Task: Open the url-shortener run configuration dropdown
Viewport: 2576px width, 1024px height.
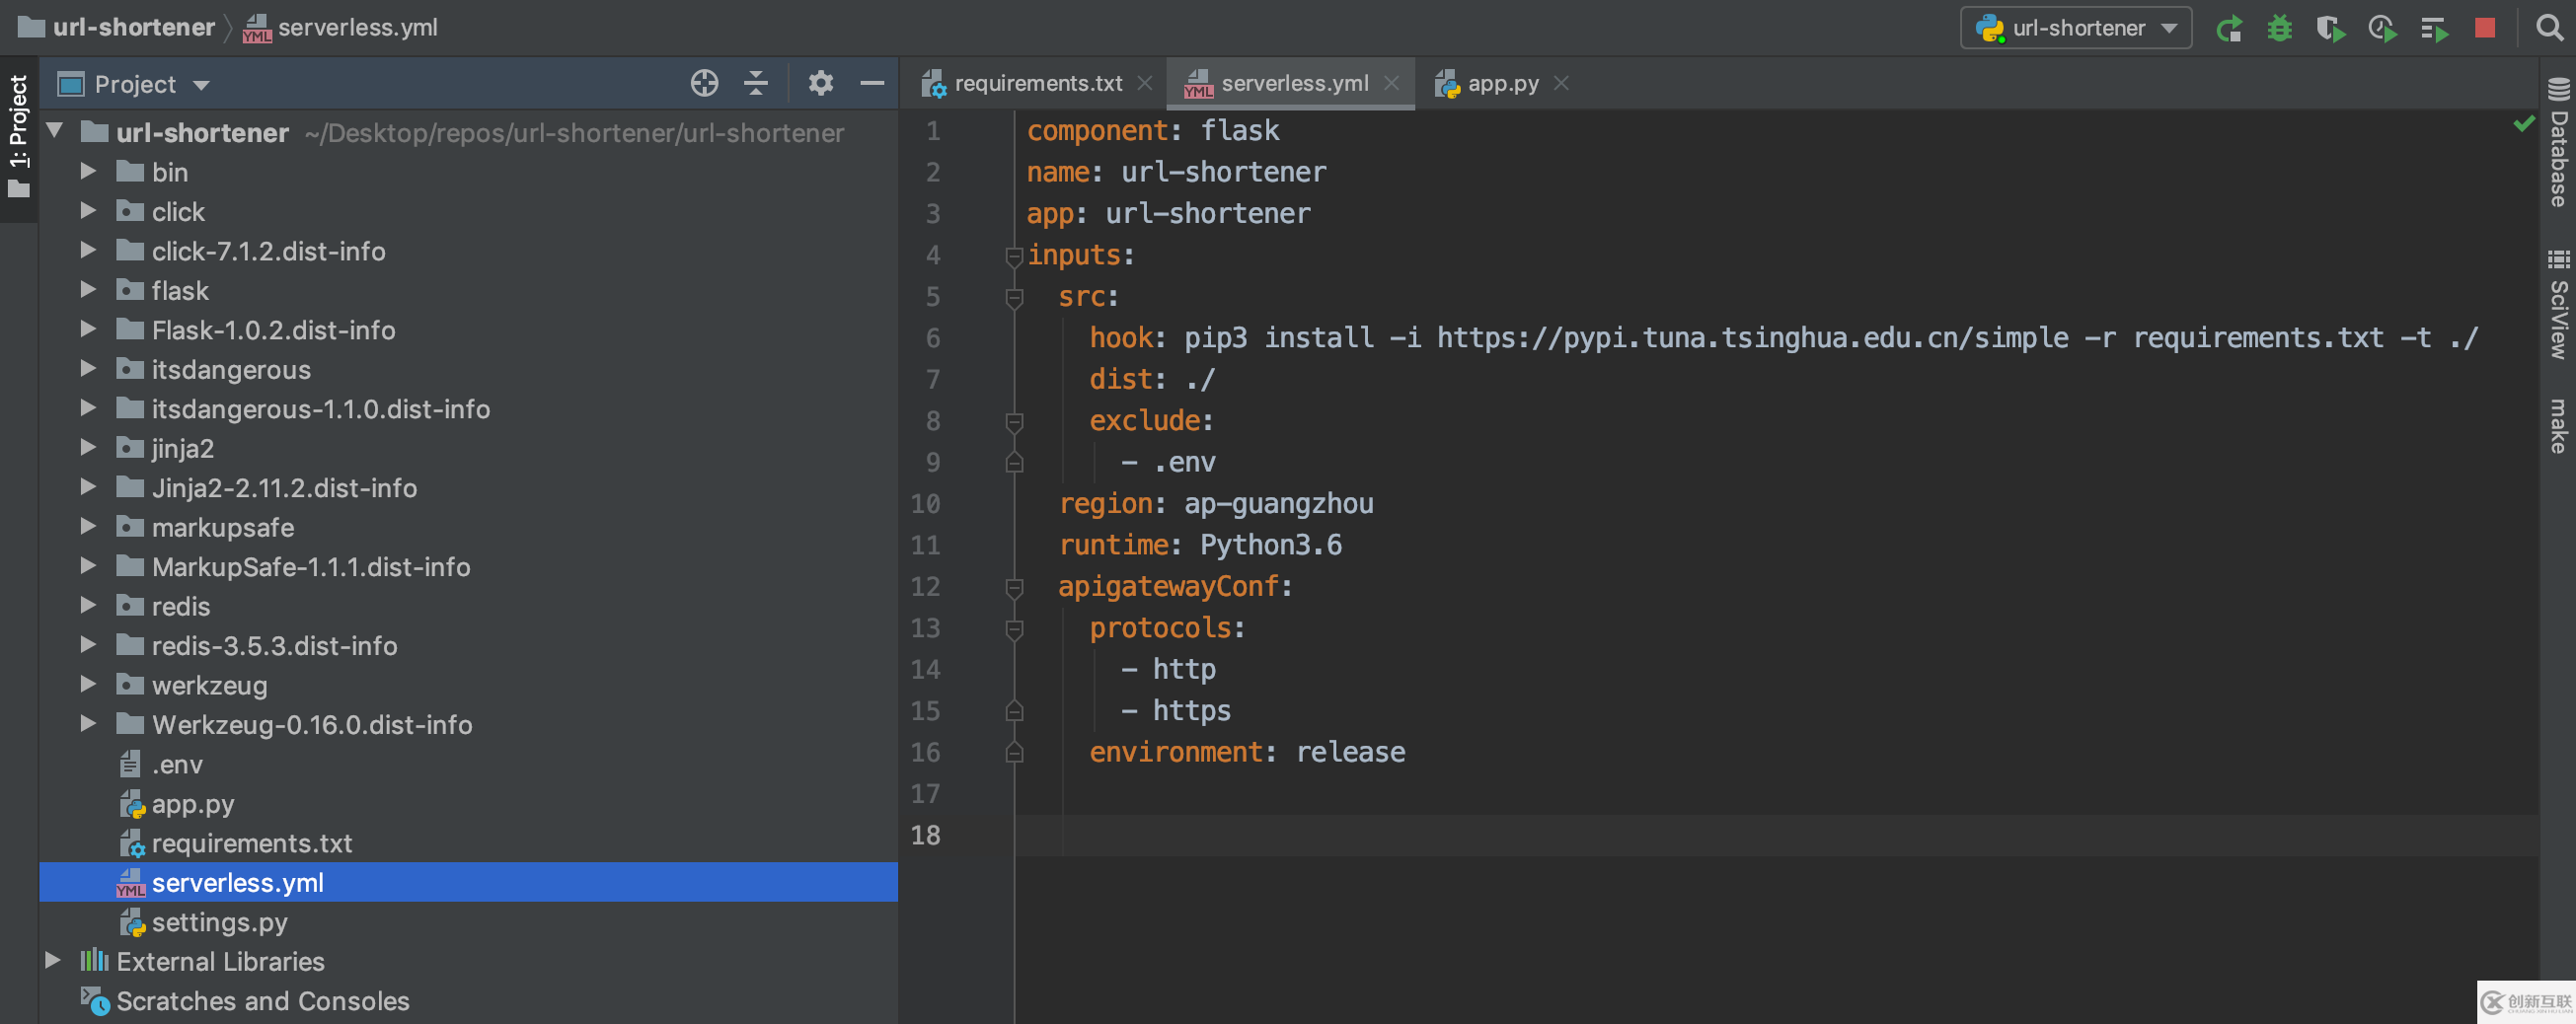Action: tap(2076, 28)
